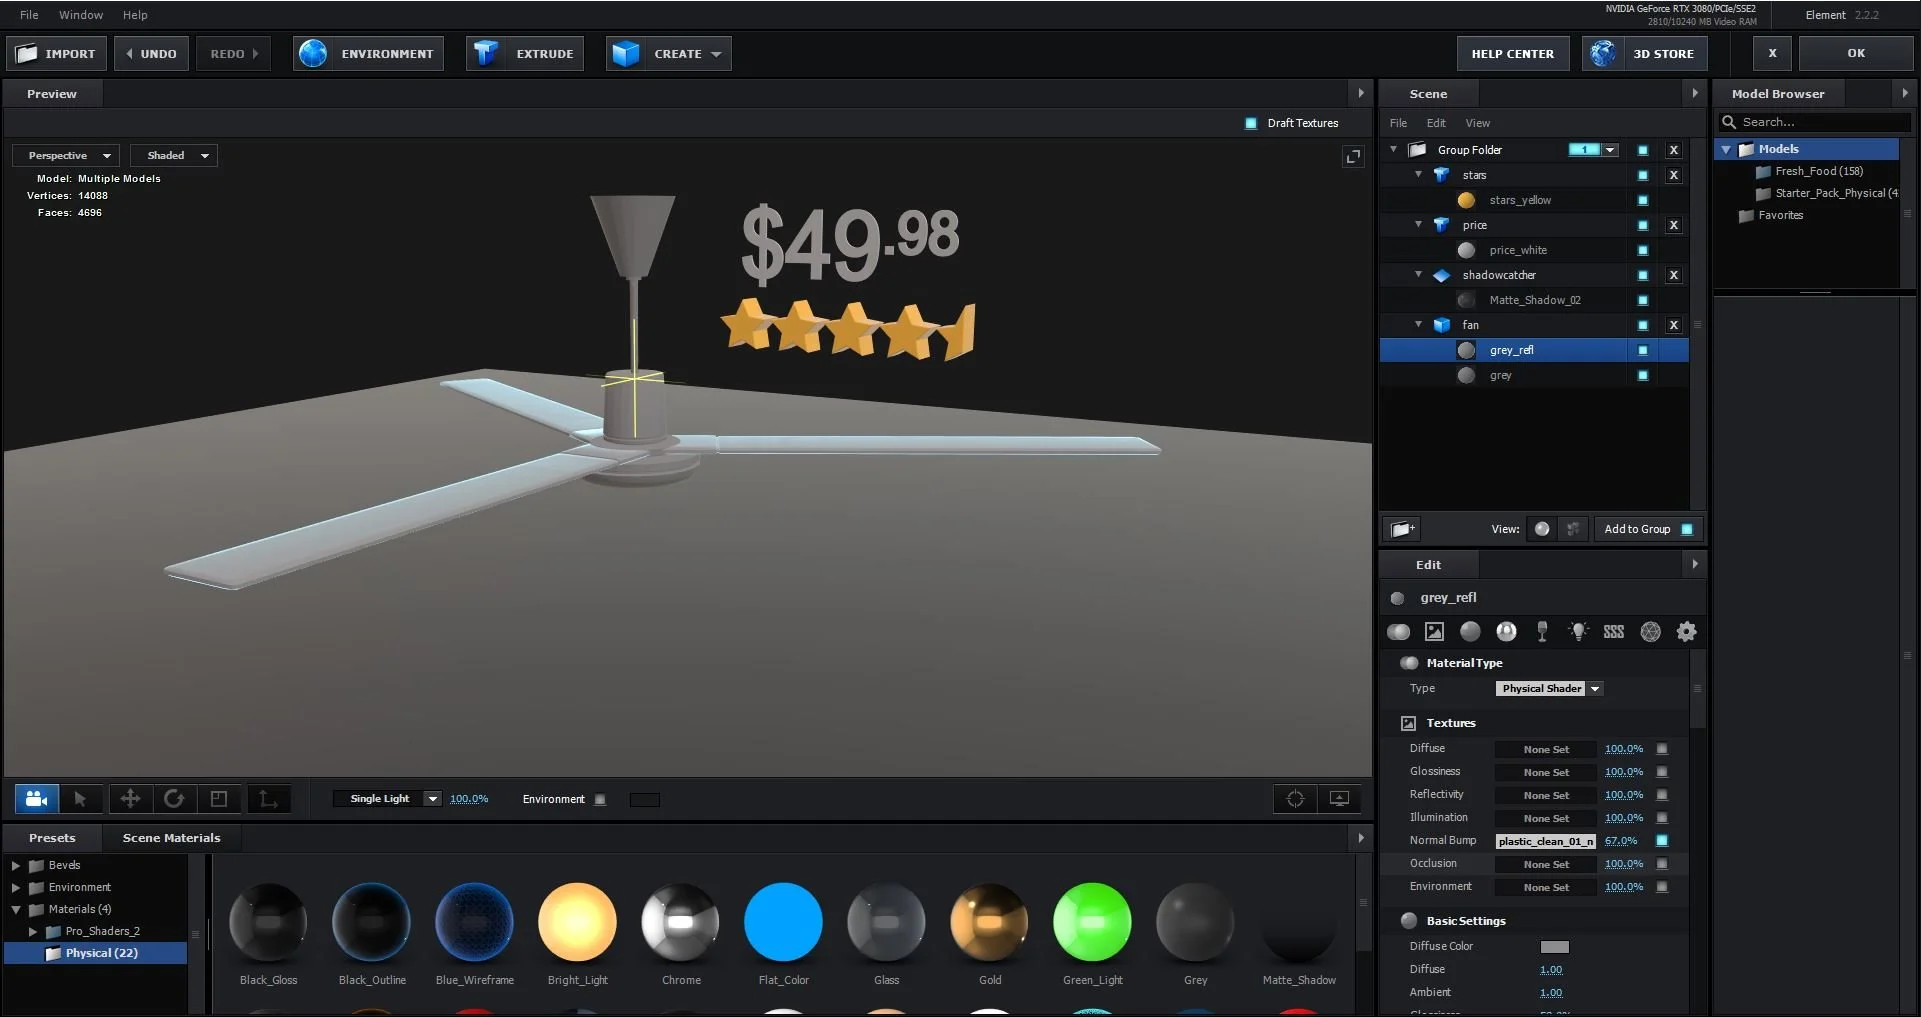Open the illumination lightbulb tab icon
Screen dimensions: 1921x1017
[1578, 631]
